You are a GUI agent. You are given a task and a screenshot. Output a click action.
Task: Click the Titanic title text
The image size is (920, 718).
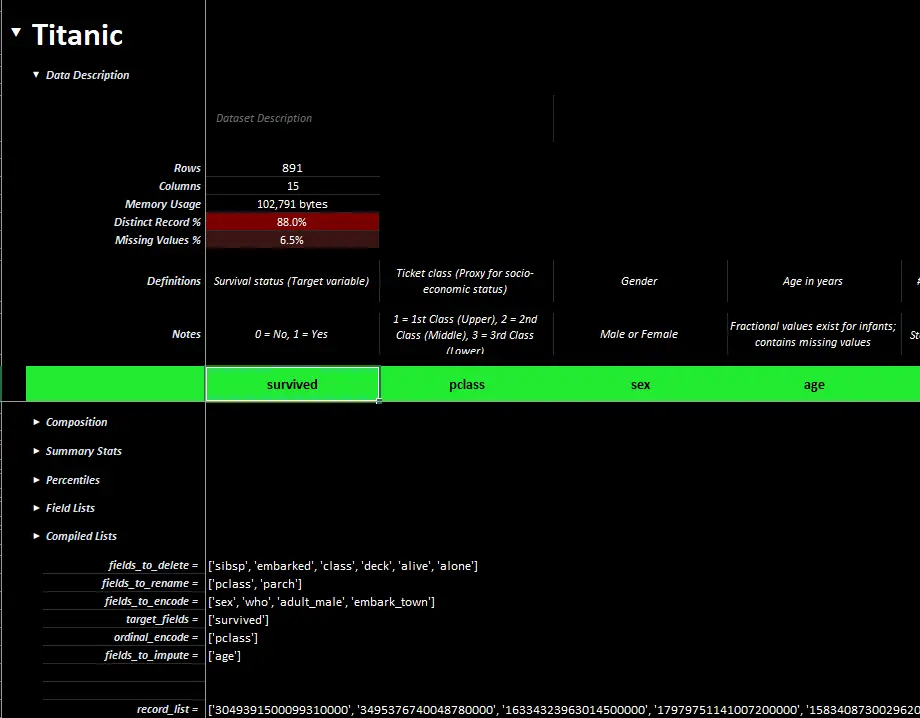point(77,35)
